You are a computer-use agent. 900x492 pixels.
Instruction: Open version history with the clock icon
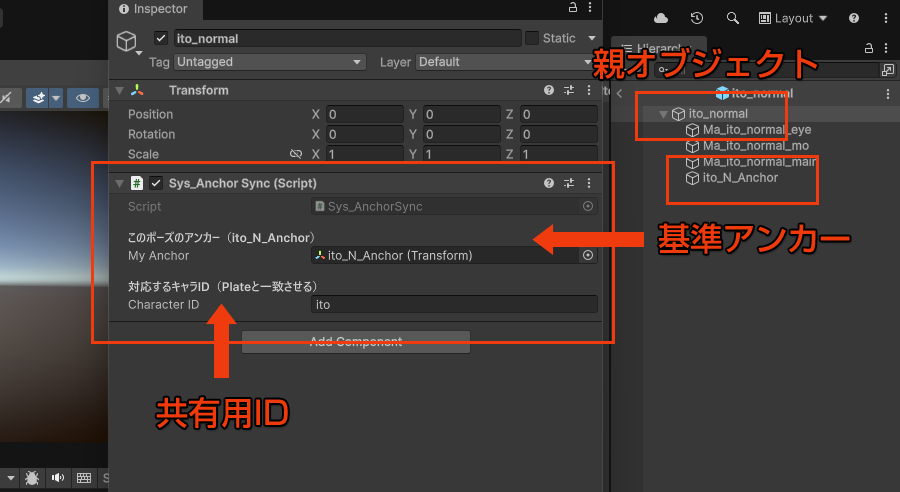[697, 18]
